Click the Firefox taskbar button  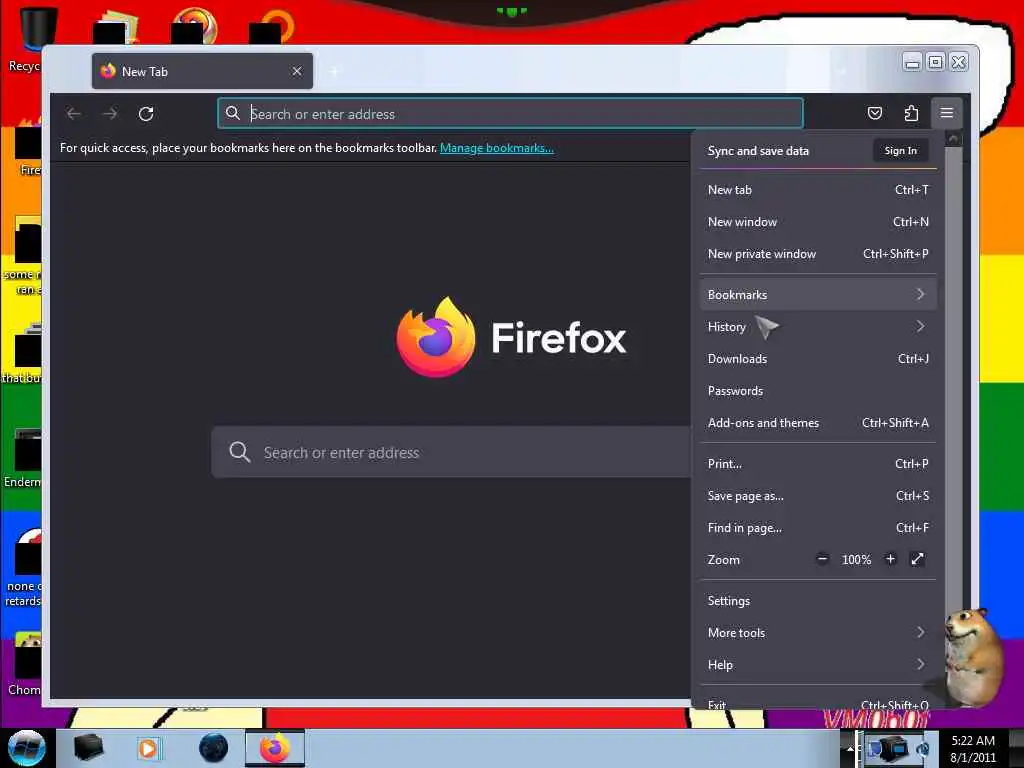[x=274, y=748]
